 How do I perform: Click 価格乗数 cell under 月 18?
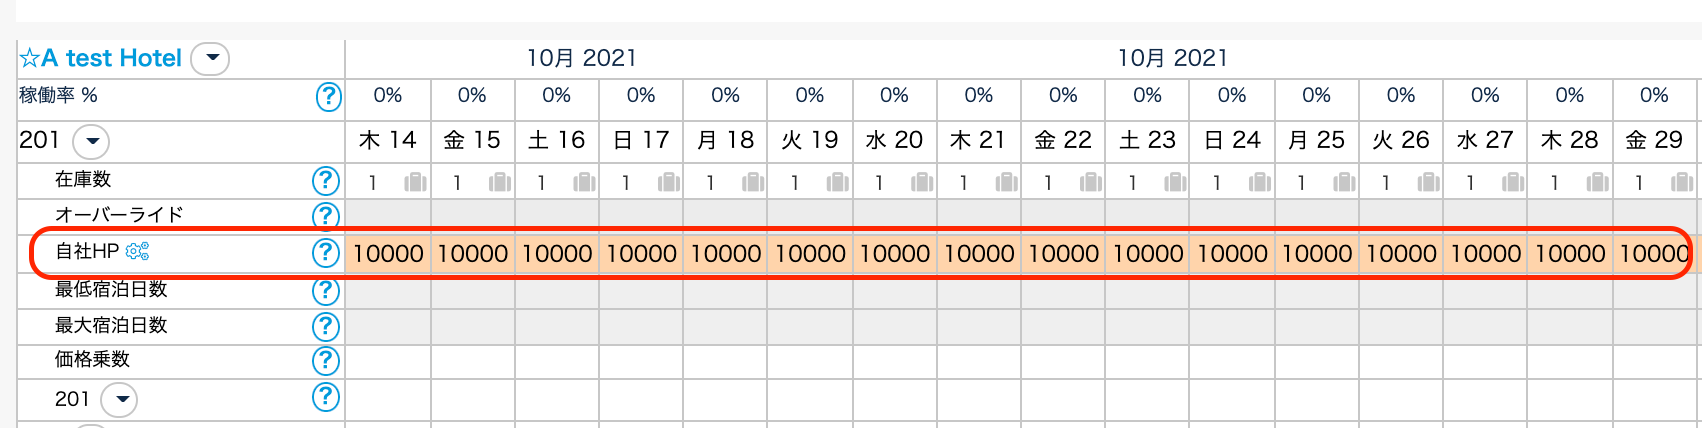coord(725,361)
